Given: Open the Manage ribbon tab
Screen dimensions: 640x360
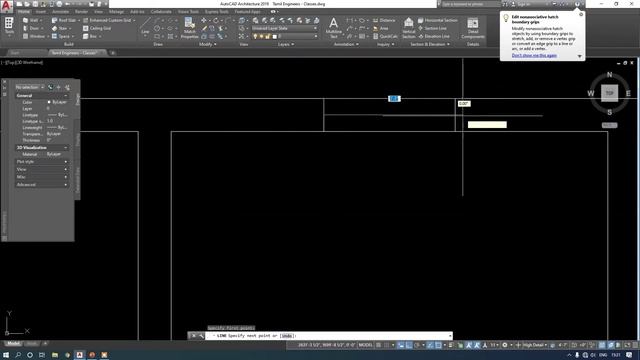Looking at the screenshot, I should (116, 12).
